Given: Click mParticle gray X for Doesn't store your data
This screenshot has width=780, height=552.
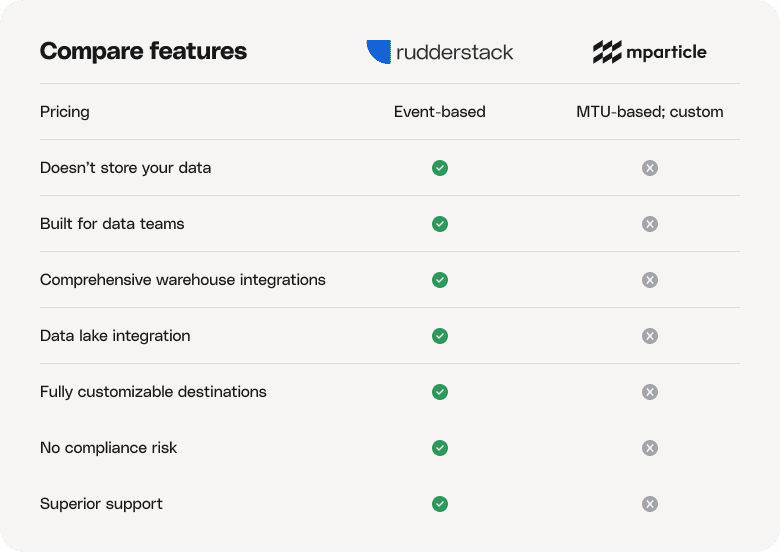Looking at the screenshot, I should (650, 168).
